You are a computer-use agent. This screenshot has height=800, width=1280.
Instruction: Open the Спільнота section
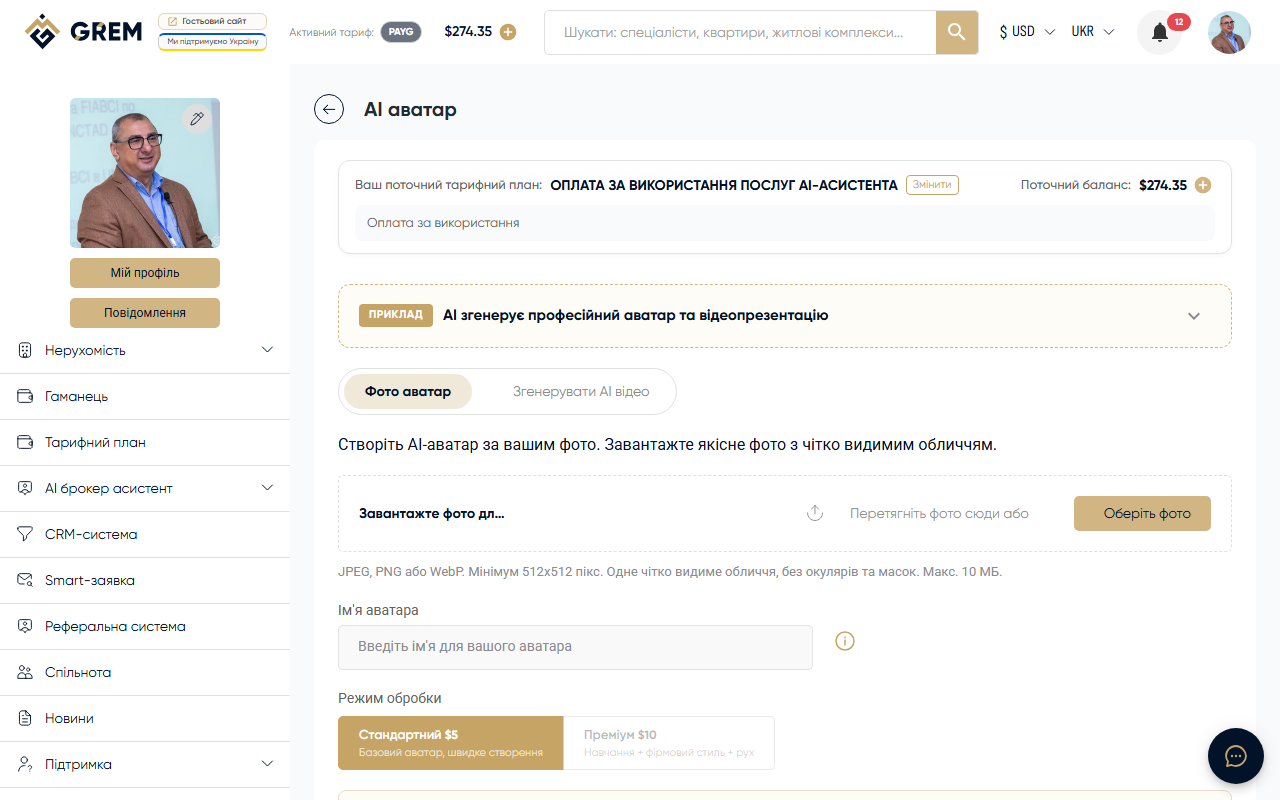tap(79, 672)
